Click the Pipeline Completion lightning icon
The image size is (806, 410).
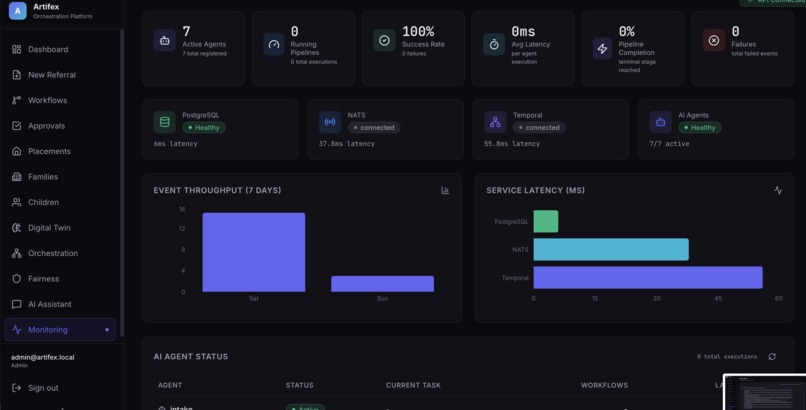(x=602, y=48)
